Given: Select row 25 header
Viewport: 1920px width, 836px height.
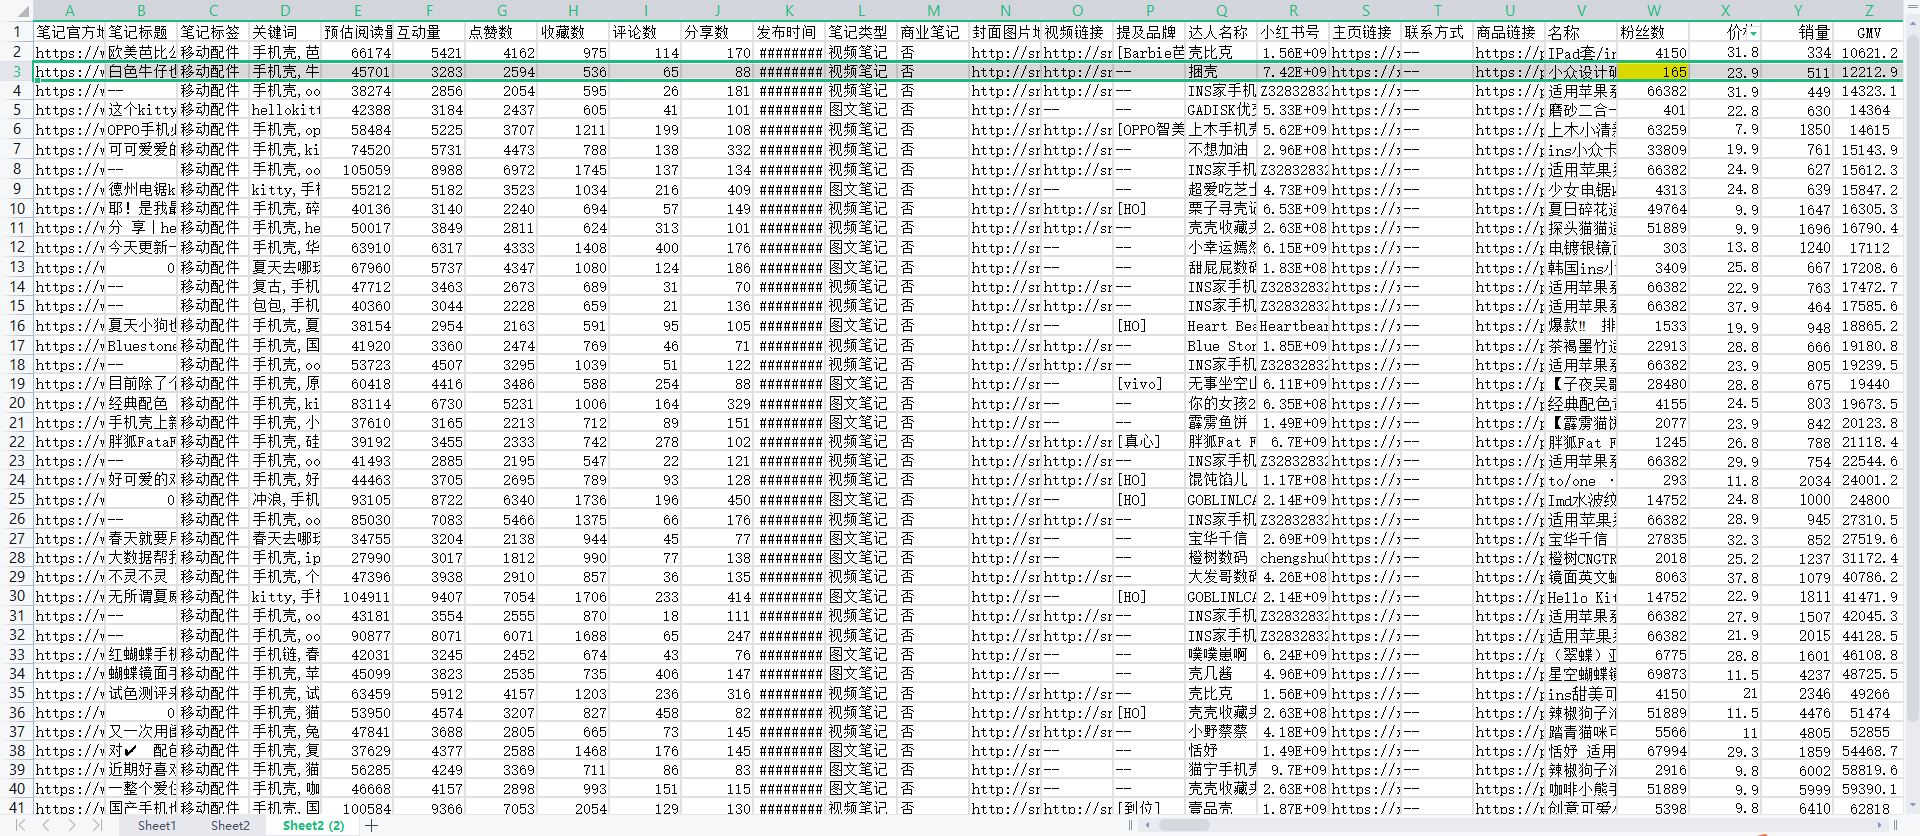Looking at the screenshot, I should 16,499.
